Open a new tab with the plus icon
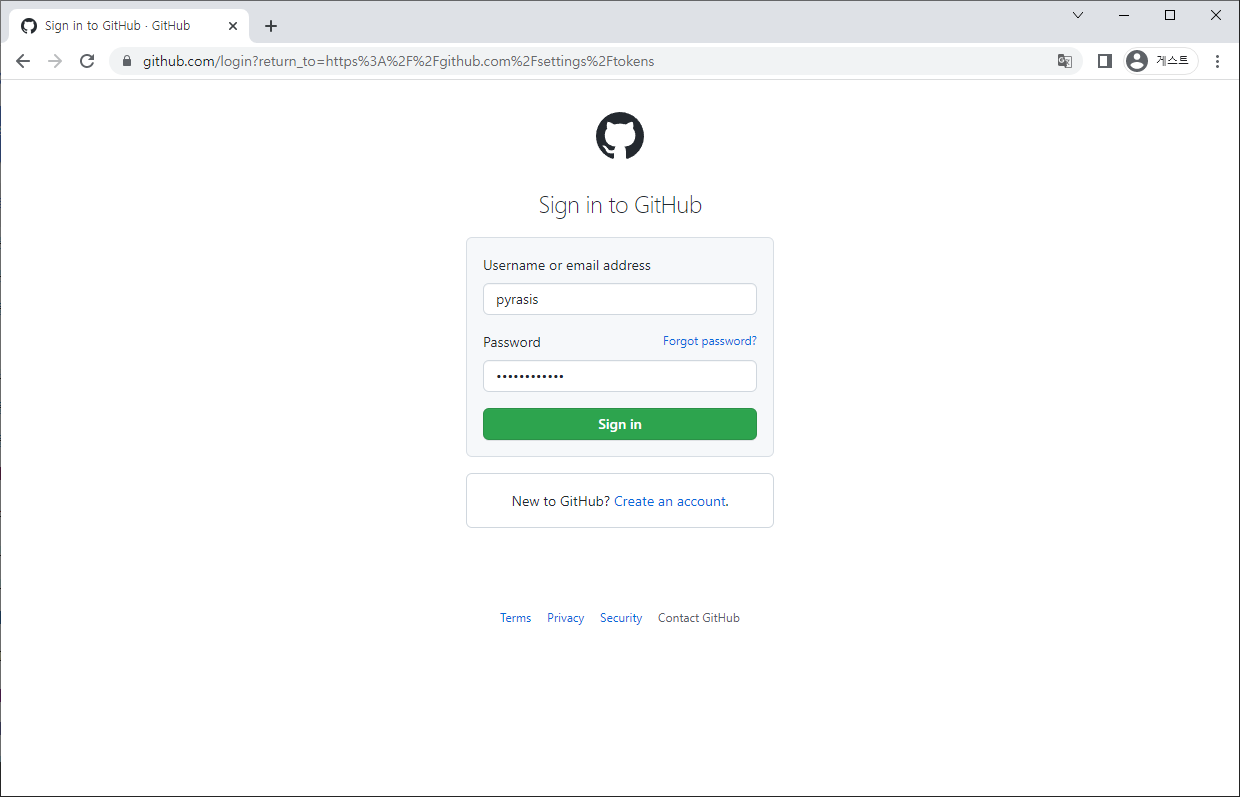1240x797 pixels. point(270,26)
